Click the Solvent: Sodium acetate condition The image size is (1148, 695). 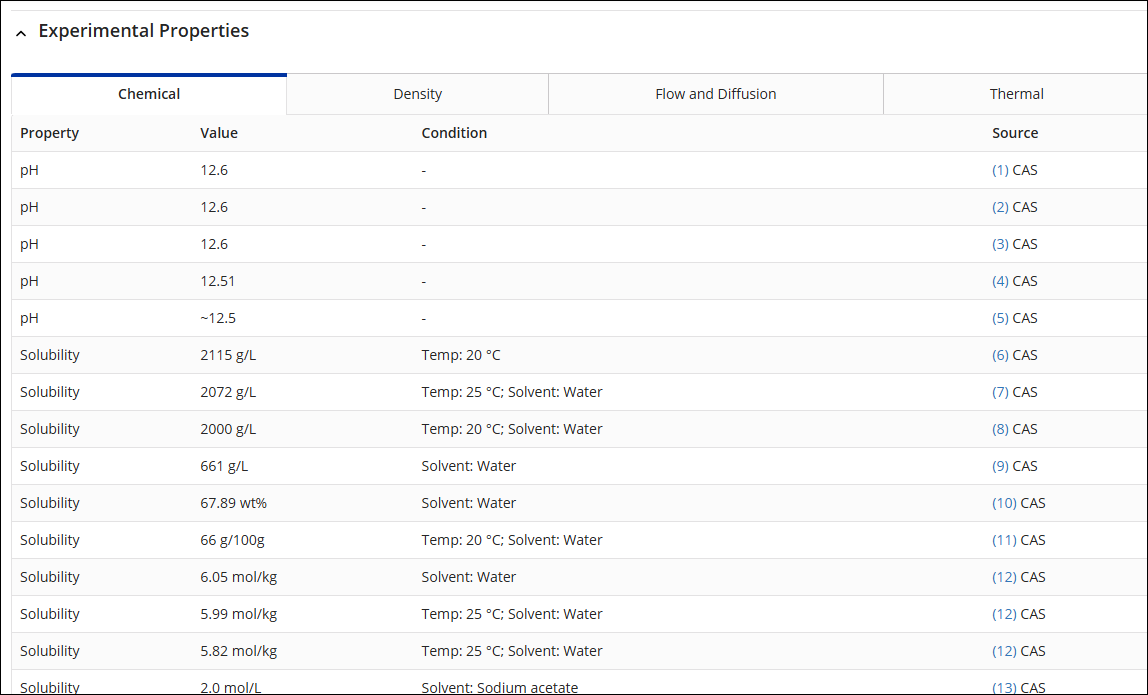point(499,687)
